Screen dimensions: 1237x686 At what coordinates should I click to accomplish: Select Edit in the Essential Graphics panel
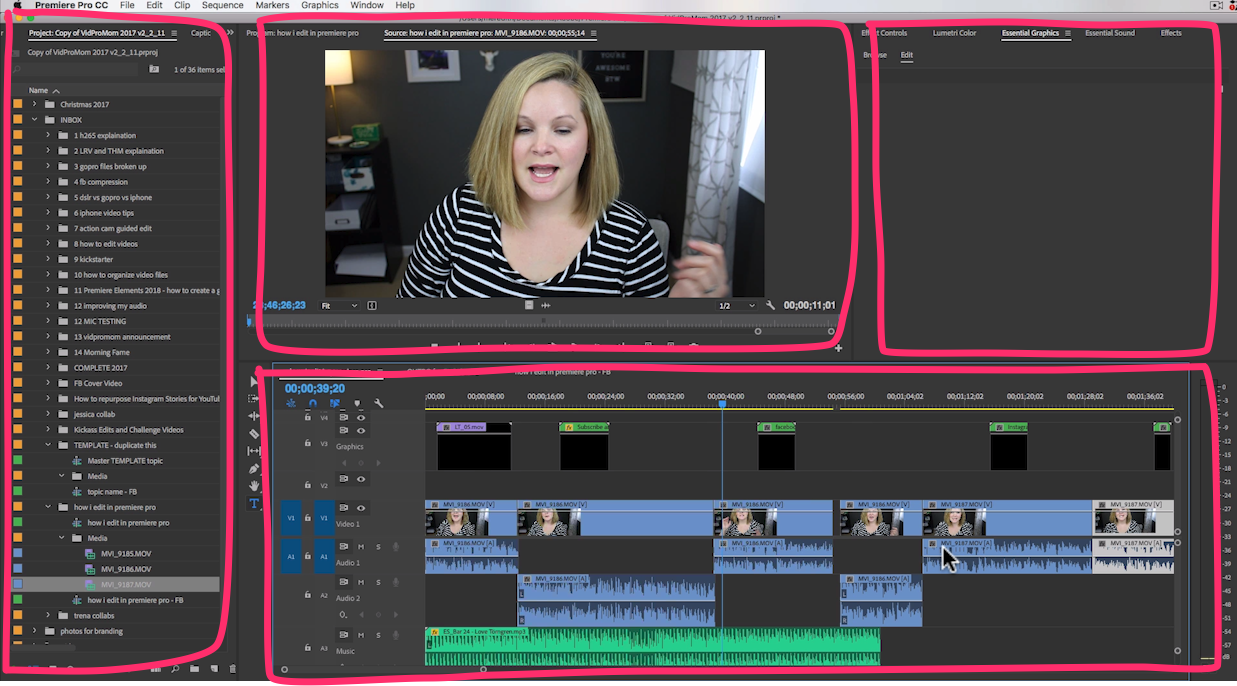point(906,55)
